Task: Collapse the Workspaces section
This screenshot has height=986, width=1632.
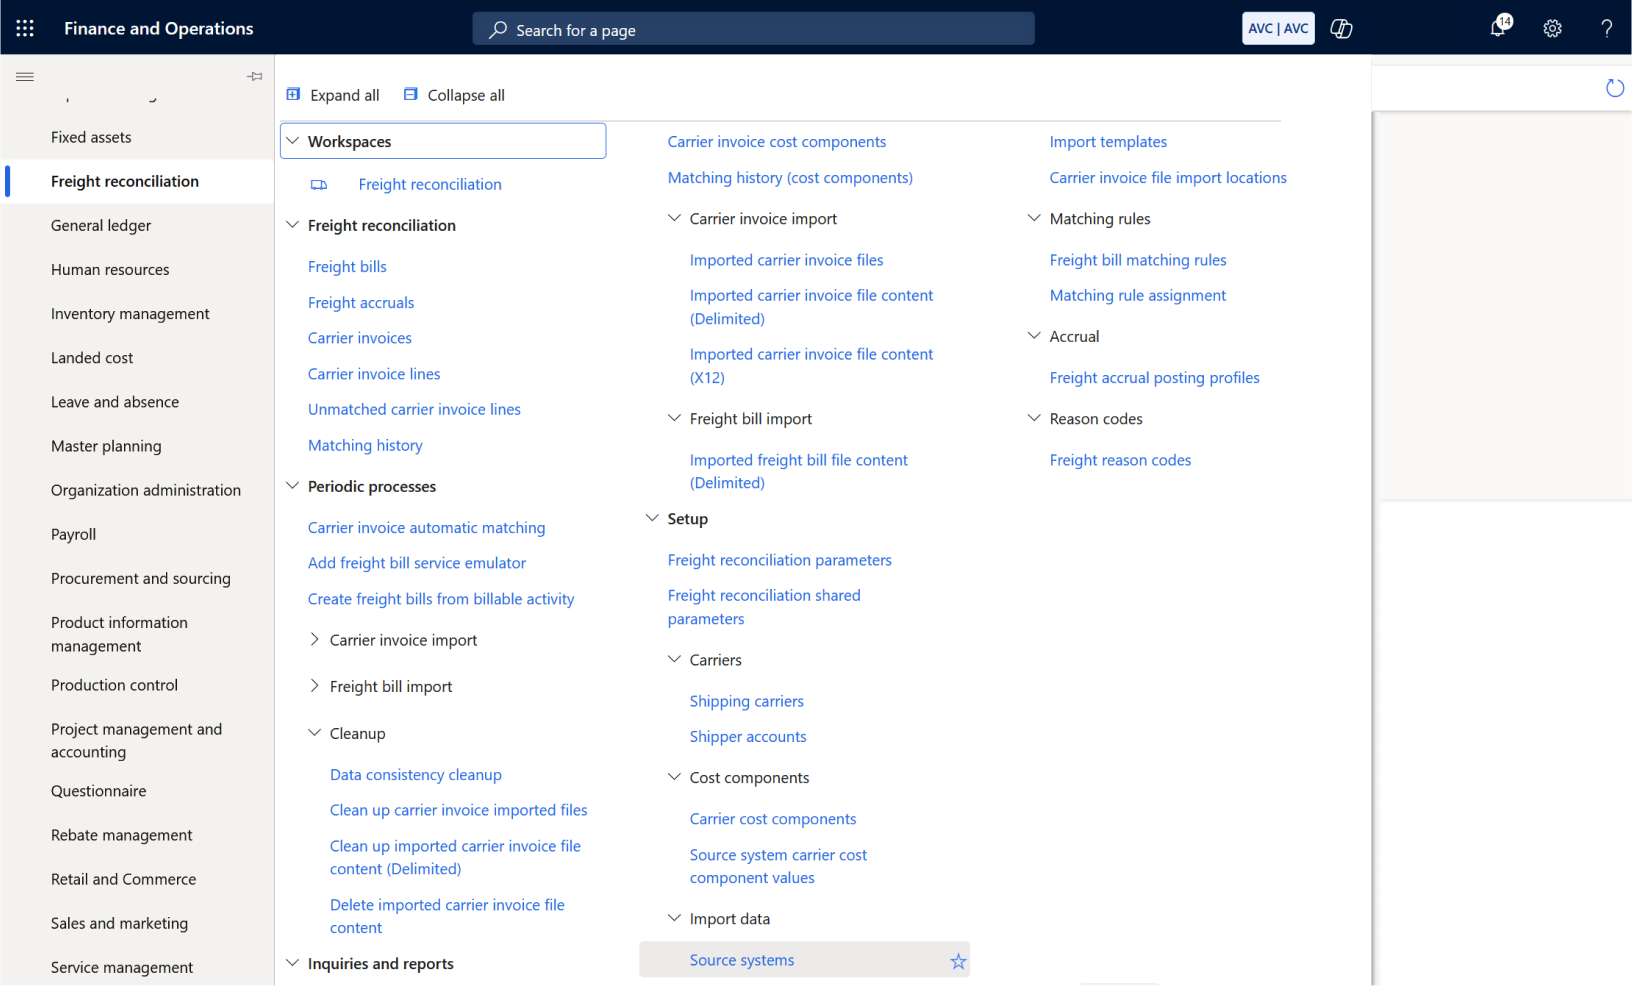Action: (x=293, y=141)
